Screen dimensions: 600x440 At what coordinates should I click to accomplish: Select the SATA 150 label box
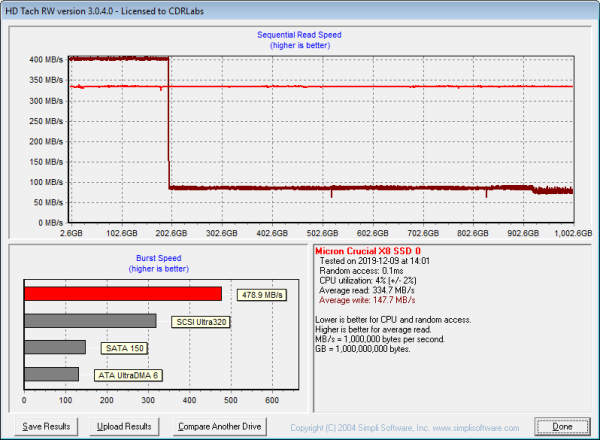pyautogui.click(x=125, y=348)
